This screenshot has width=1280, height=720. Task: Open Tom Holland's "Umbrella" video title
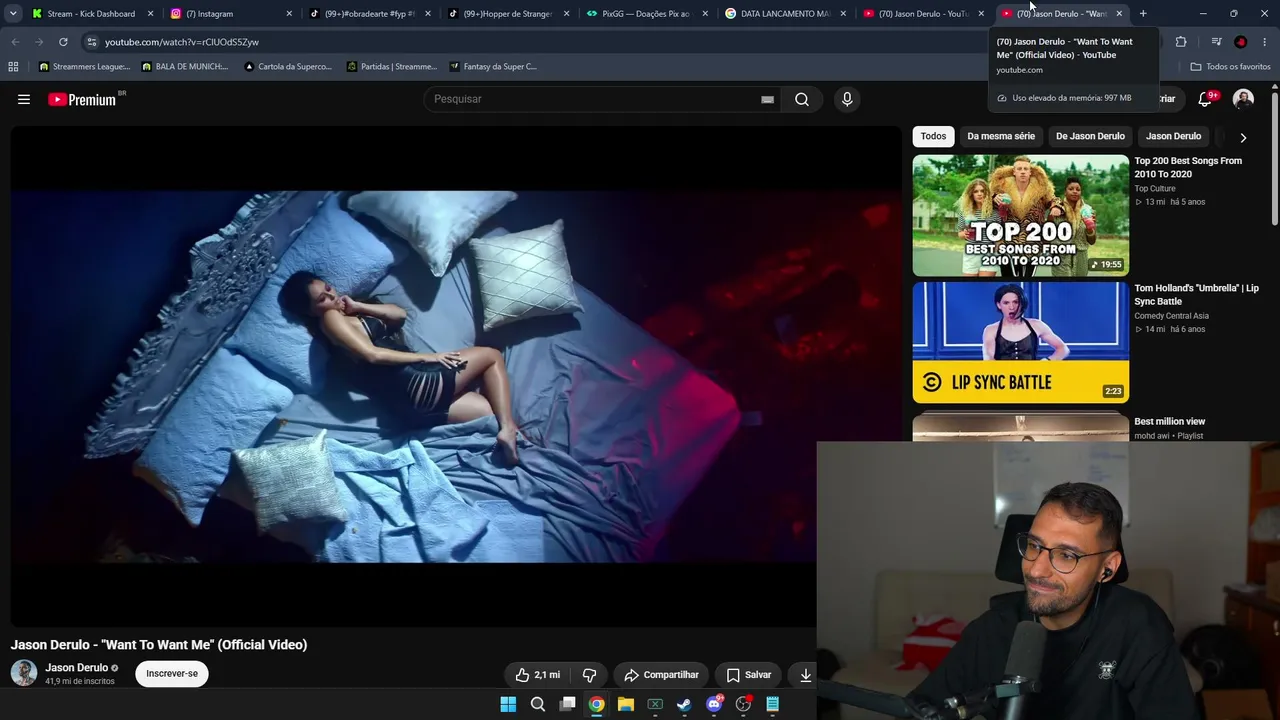tap(1196, 295)
